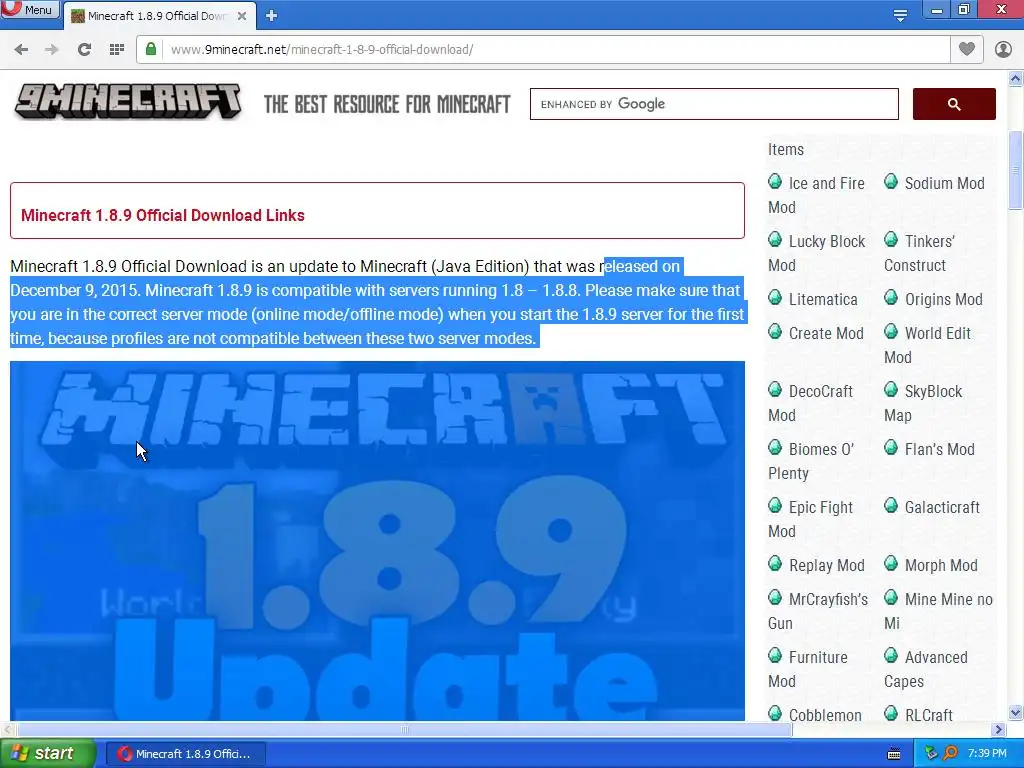Image resolution: width=1024 pixels, height=768 pixels.
Task: Open the Morph Mod link
Action: click(x=940, y=566)
